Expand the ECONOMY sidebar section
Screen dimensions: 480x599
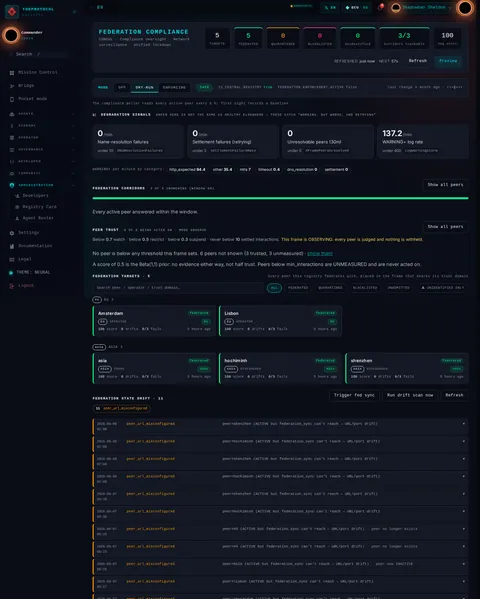(x=42, y=126)
